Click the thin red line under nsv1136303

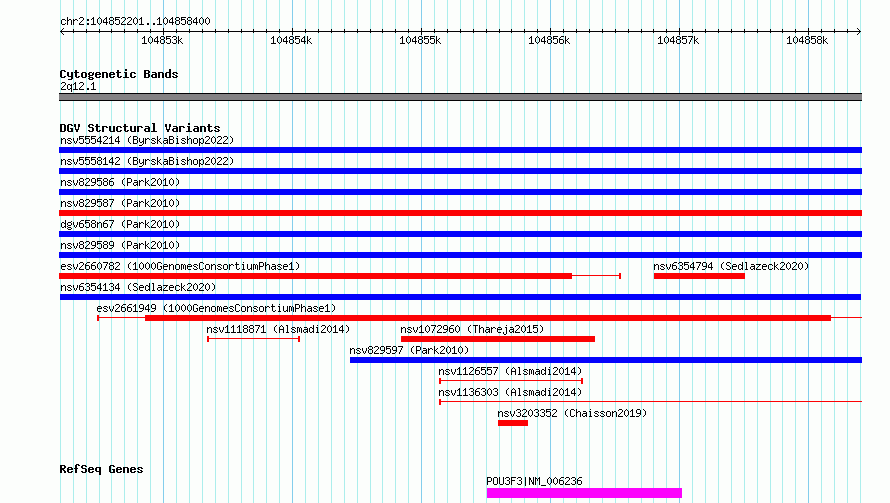pyautogui.click(x=650, y=402)
